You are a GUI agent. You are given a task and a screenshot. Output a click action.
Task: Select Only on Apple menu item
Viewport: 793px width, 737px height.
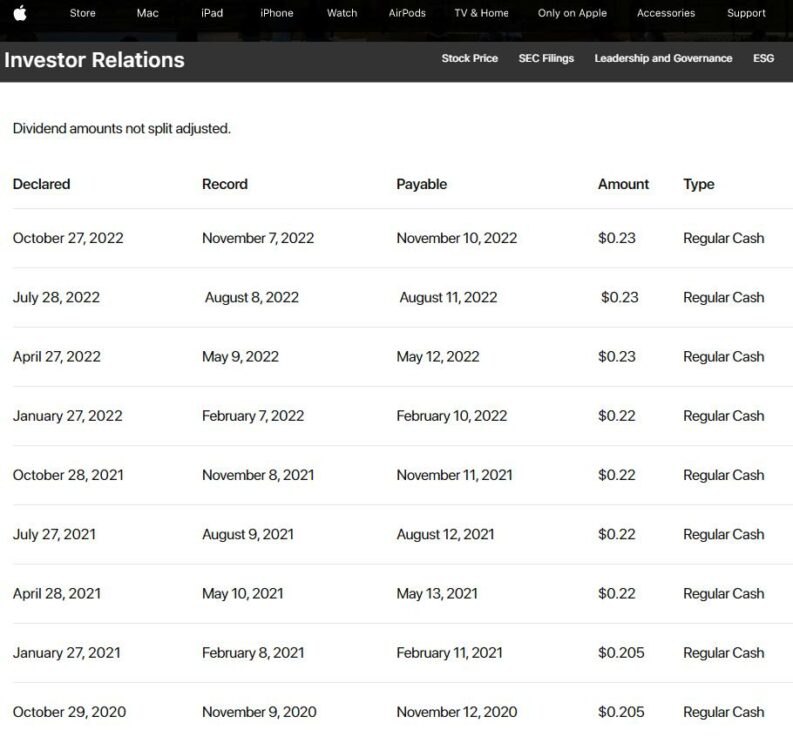(x=572, y=13)
